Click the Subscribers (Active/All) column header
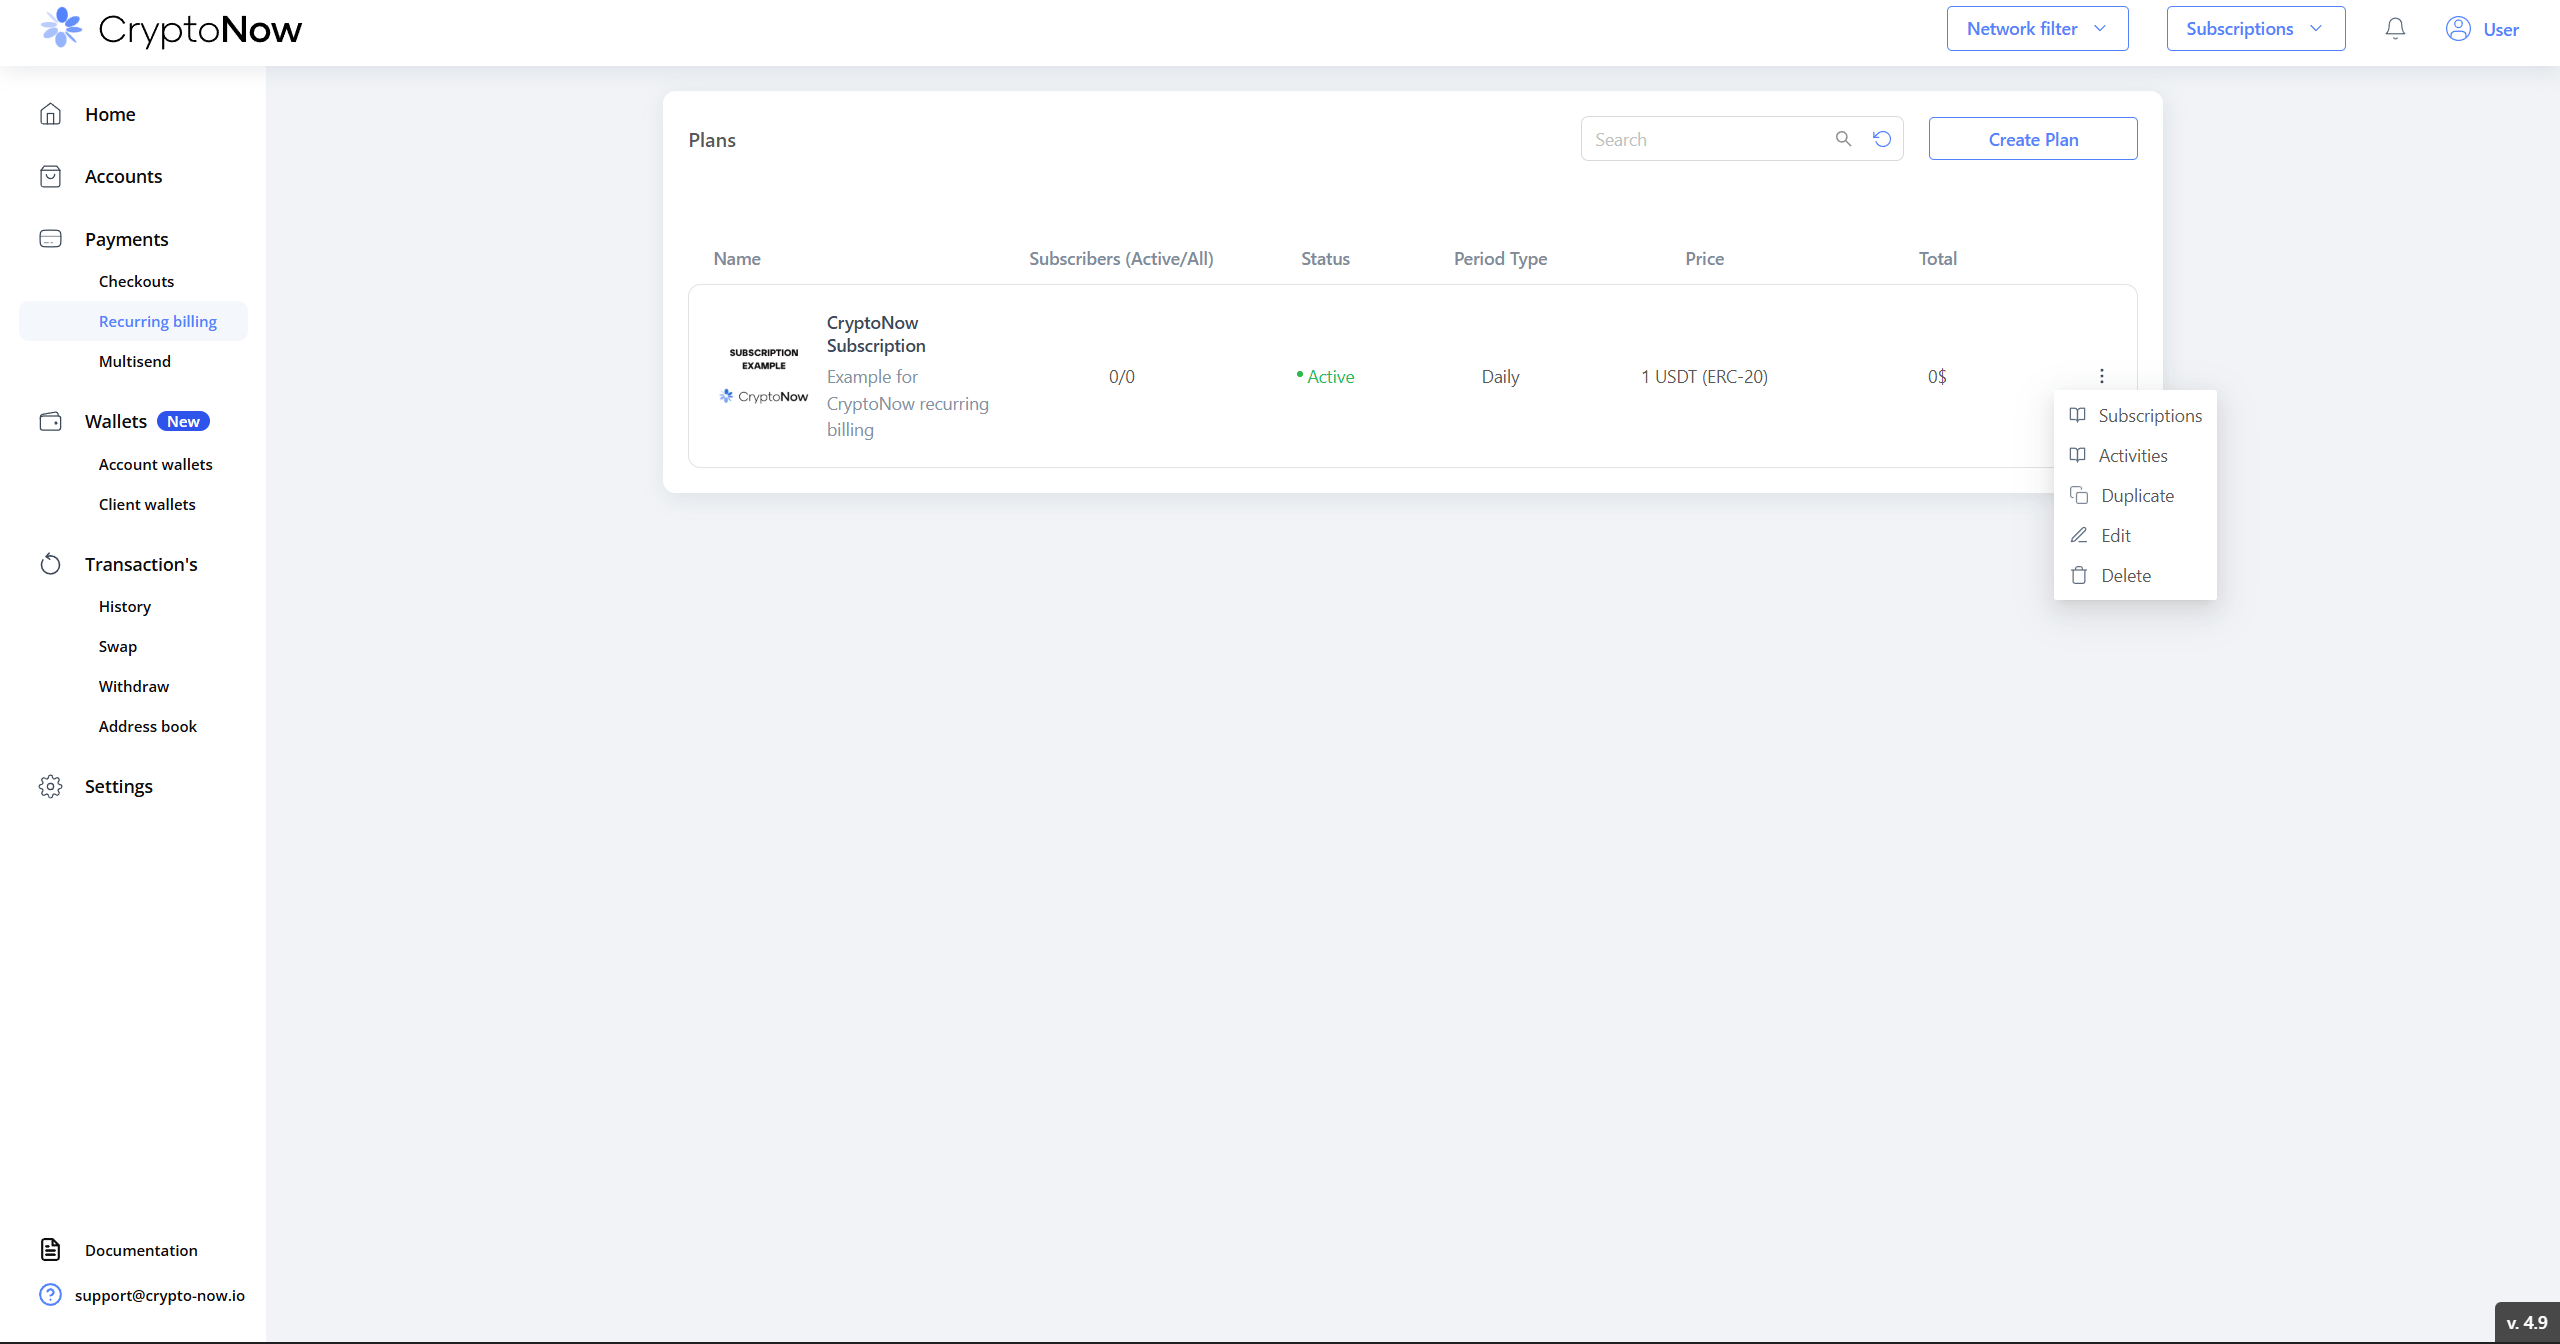 pos(1121,258)
